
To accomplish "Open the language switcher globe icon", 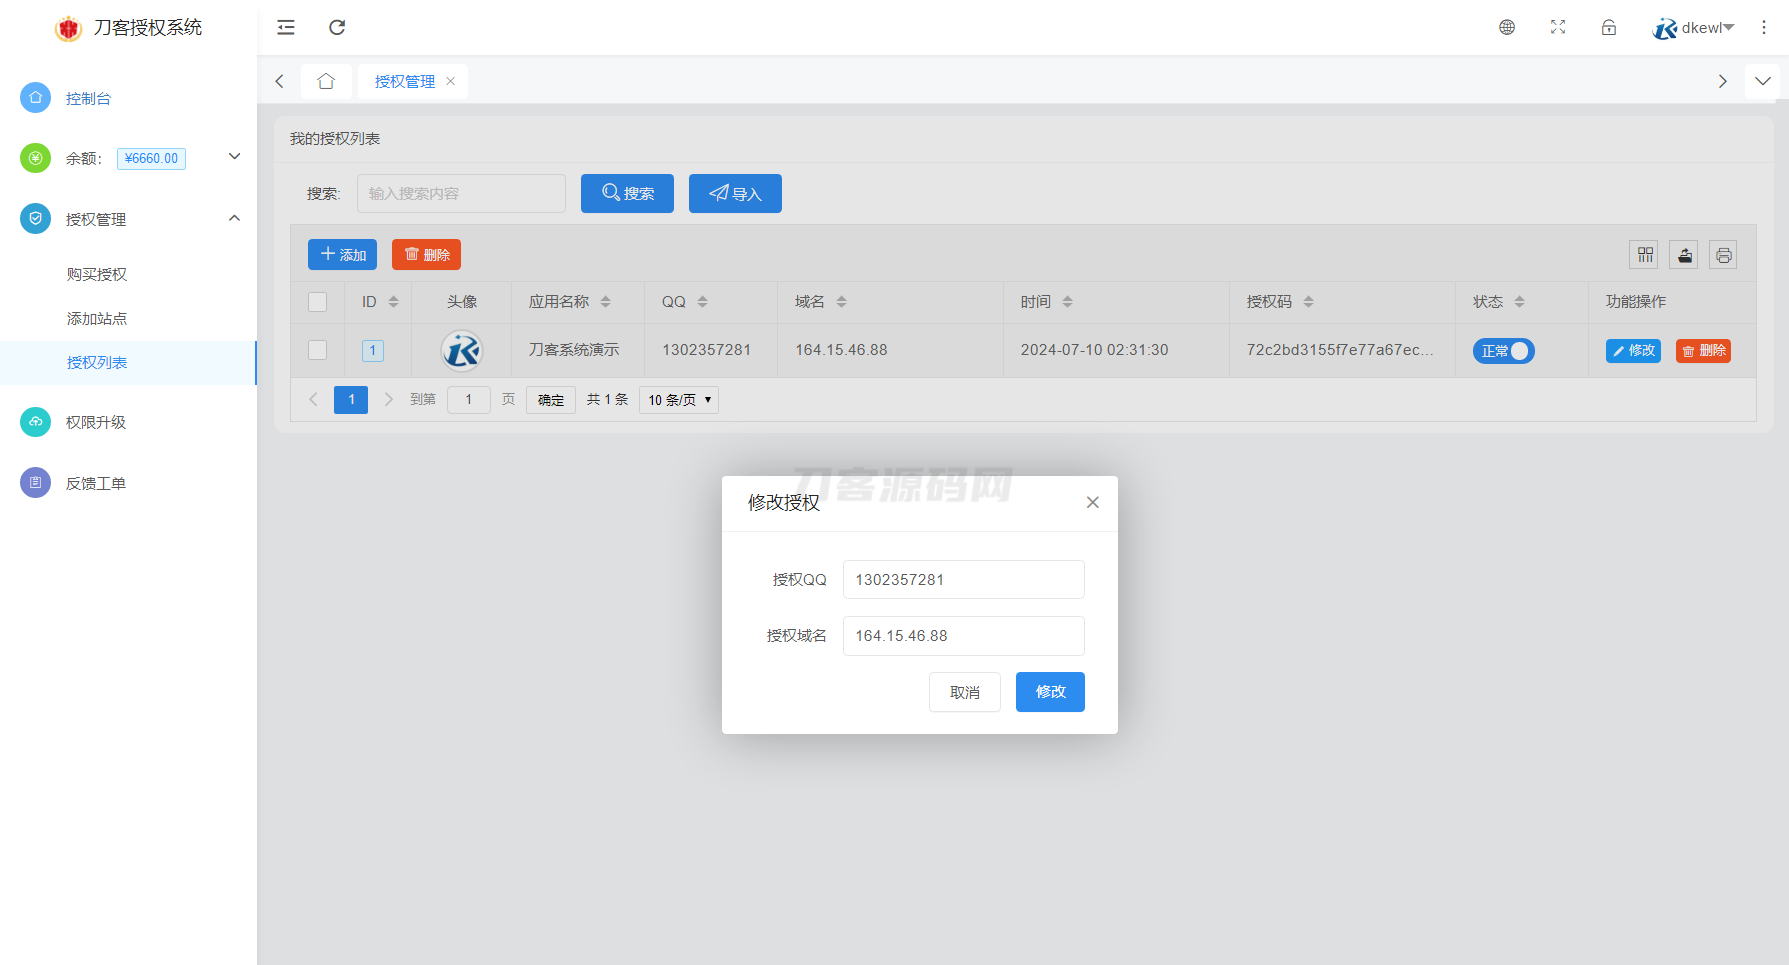I will (1507, 27).
